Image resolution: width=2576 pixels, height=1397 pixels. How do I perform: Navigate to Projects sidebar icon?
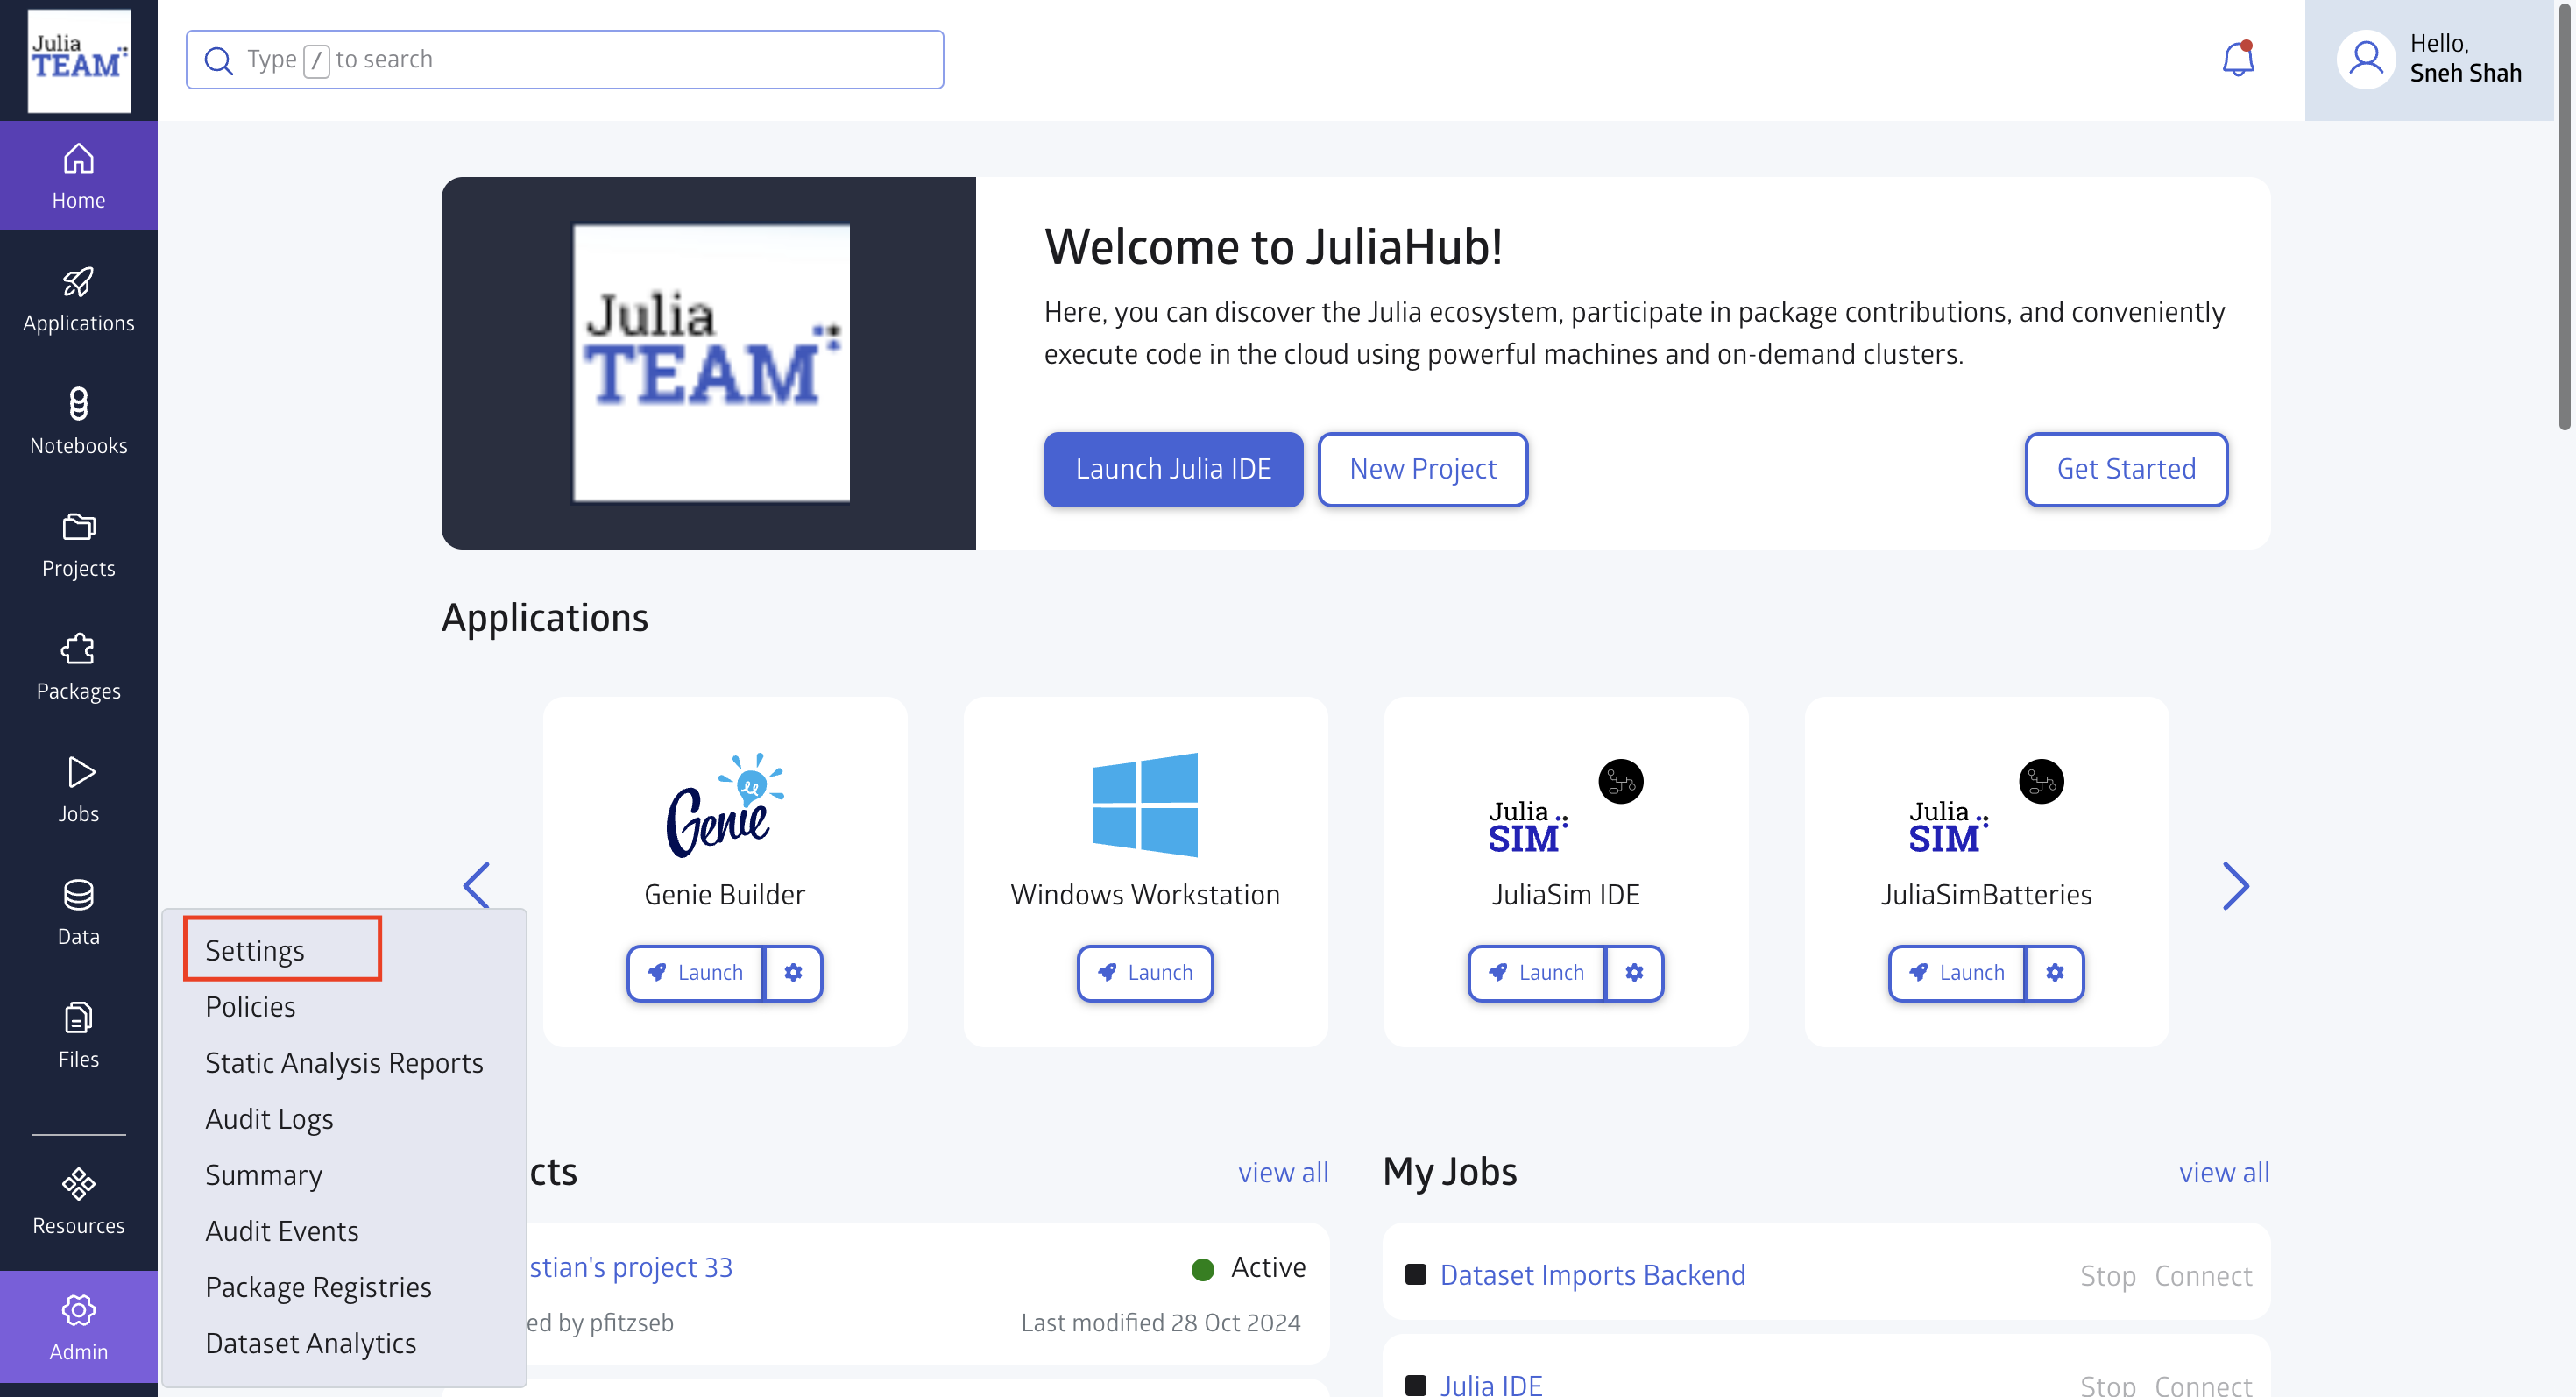79,543
